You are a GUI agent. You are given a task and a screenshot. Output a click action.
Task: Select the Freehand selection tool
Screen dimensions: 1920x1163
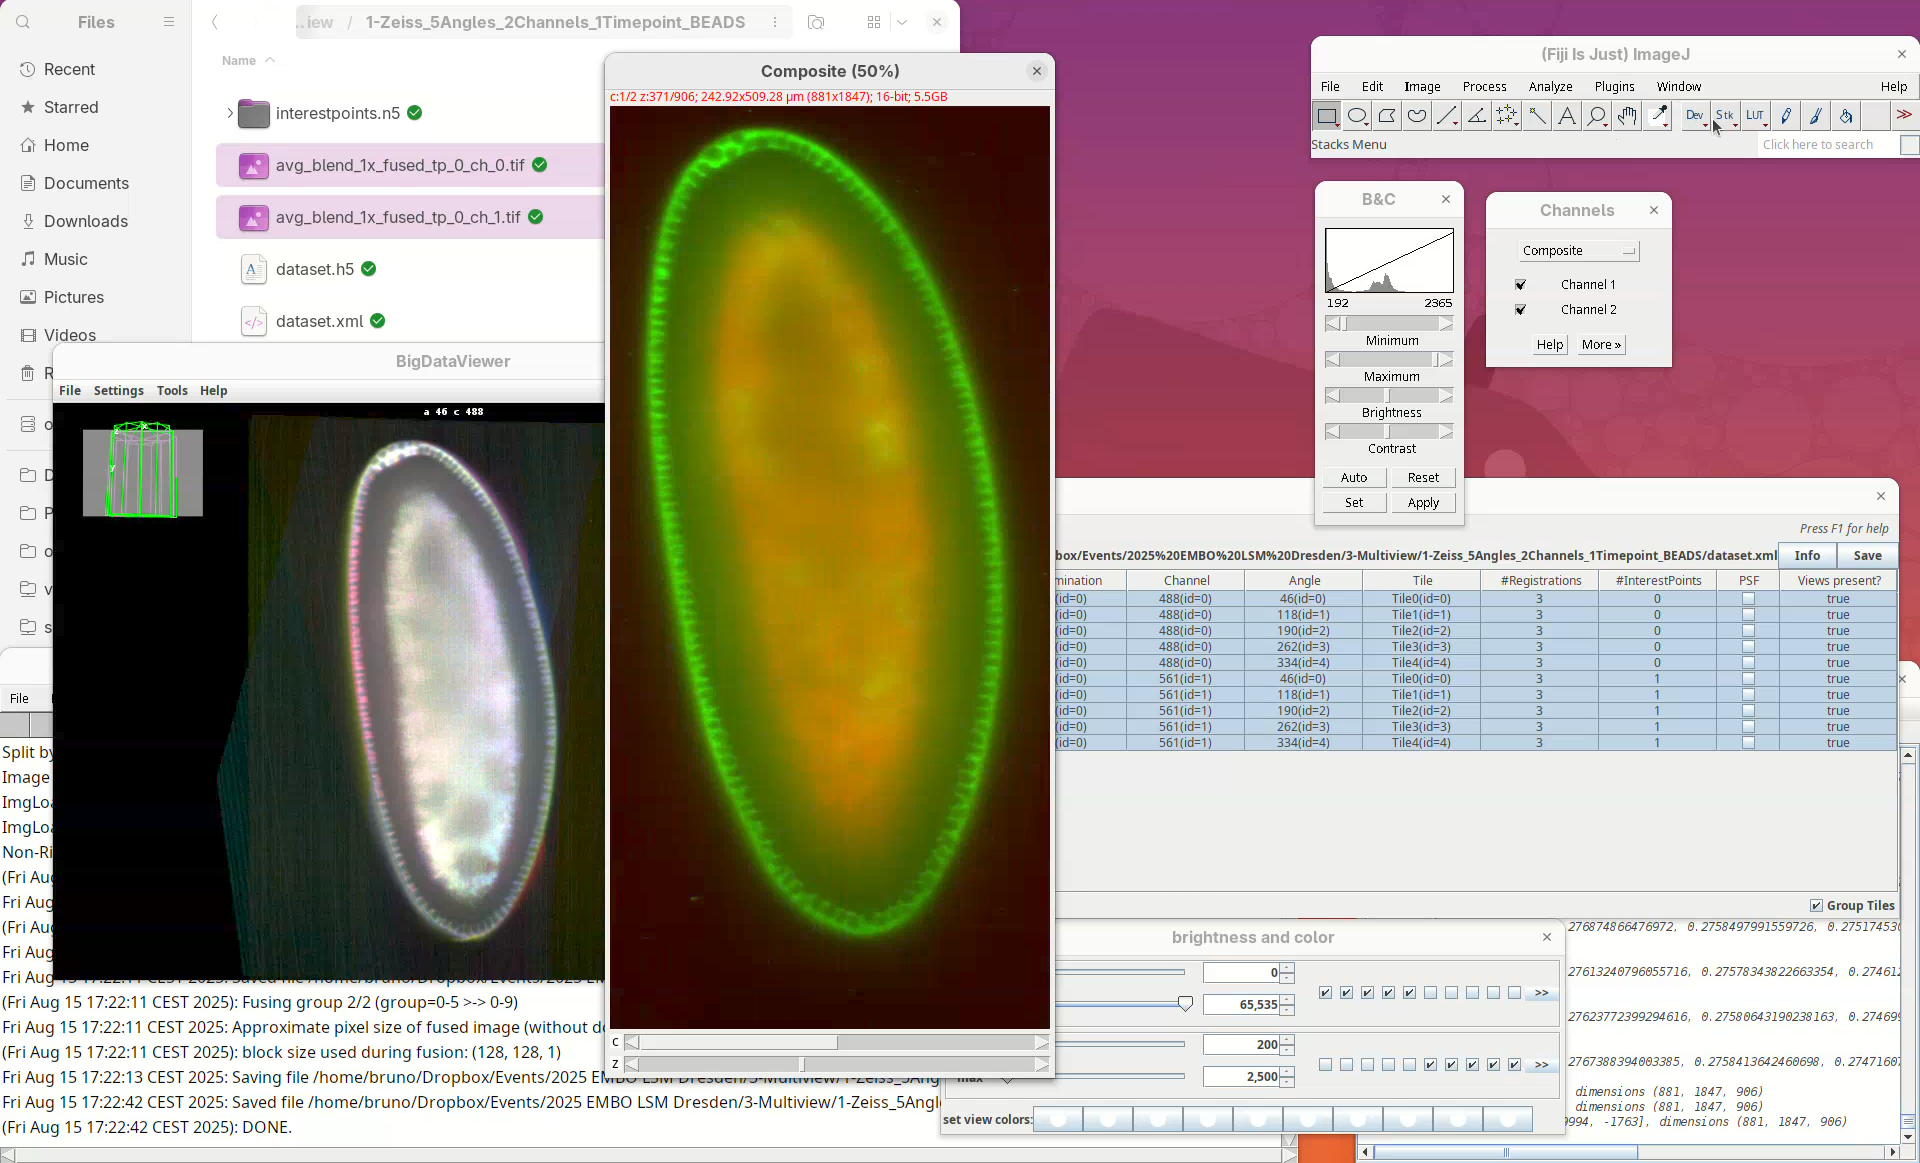point(1416,116)
